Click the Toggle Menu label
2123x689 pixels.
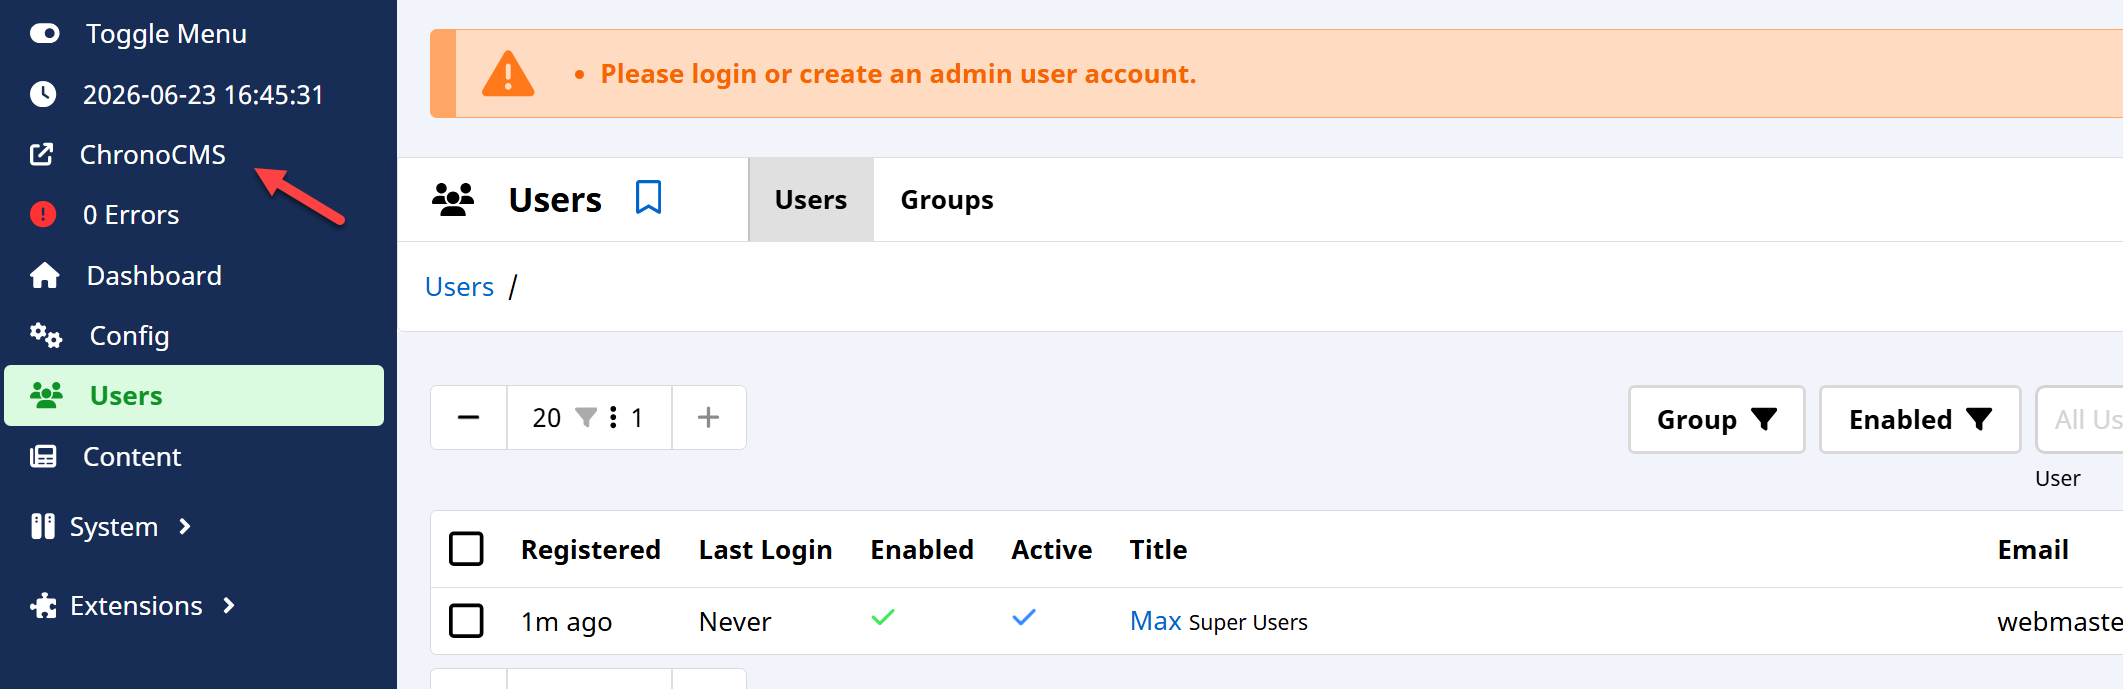coord(166,34)
